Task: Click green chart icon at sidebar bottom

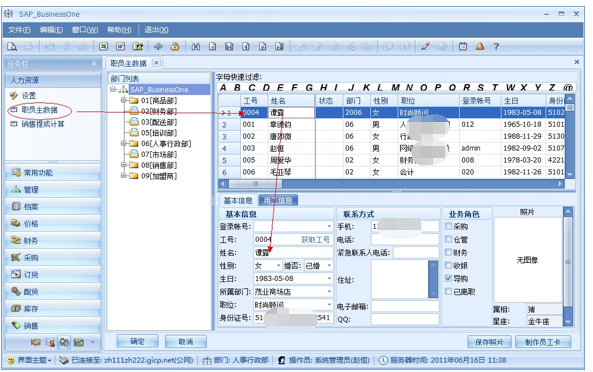Action: point(79,343)
